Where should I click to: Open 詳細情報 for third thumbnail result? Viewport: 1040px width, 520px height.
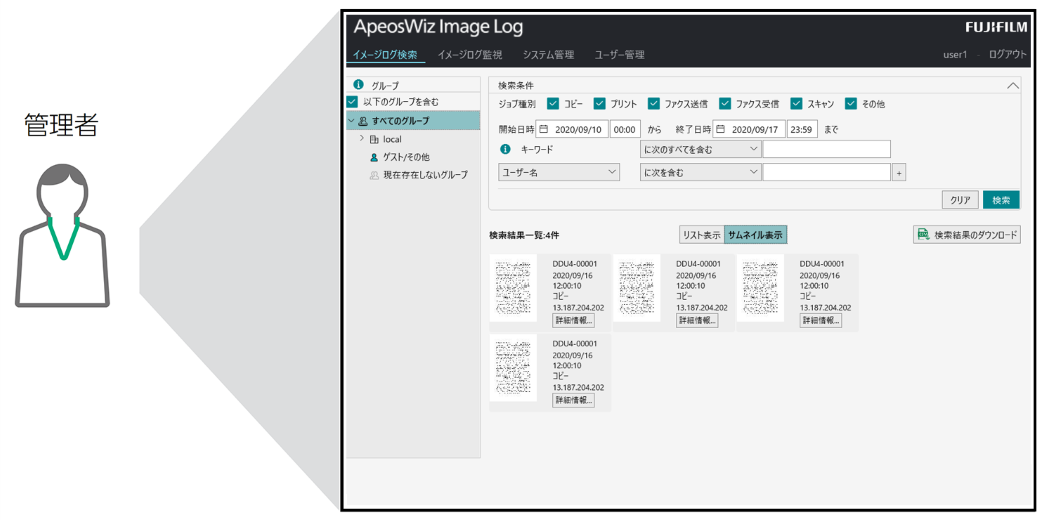coord(820,320)
